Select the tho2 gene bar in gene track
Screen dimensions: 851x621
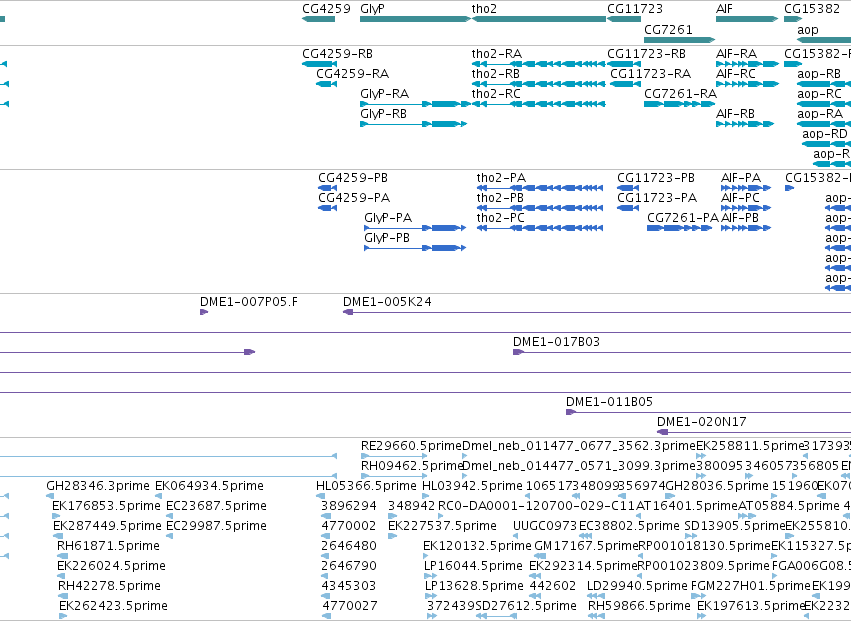[539, 19]
